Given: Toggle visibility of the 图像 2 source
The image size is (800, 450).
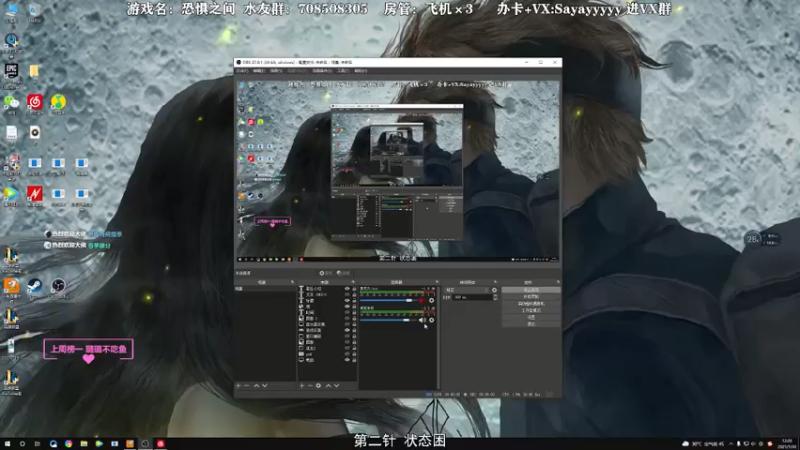Looking at the screenshot, I should coord(347,318).
